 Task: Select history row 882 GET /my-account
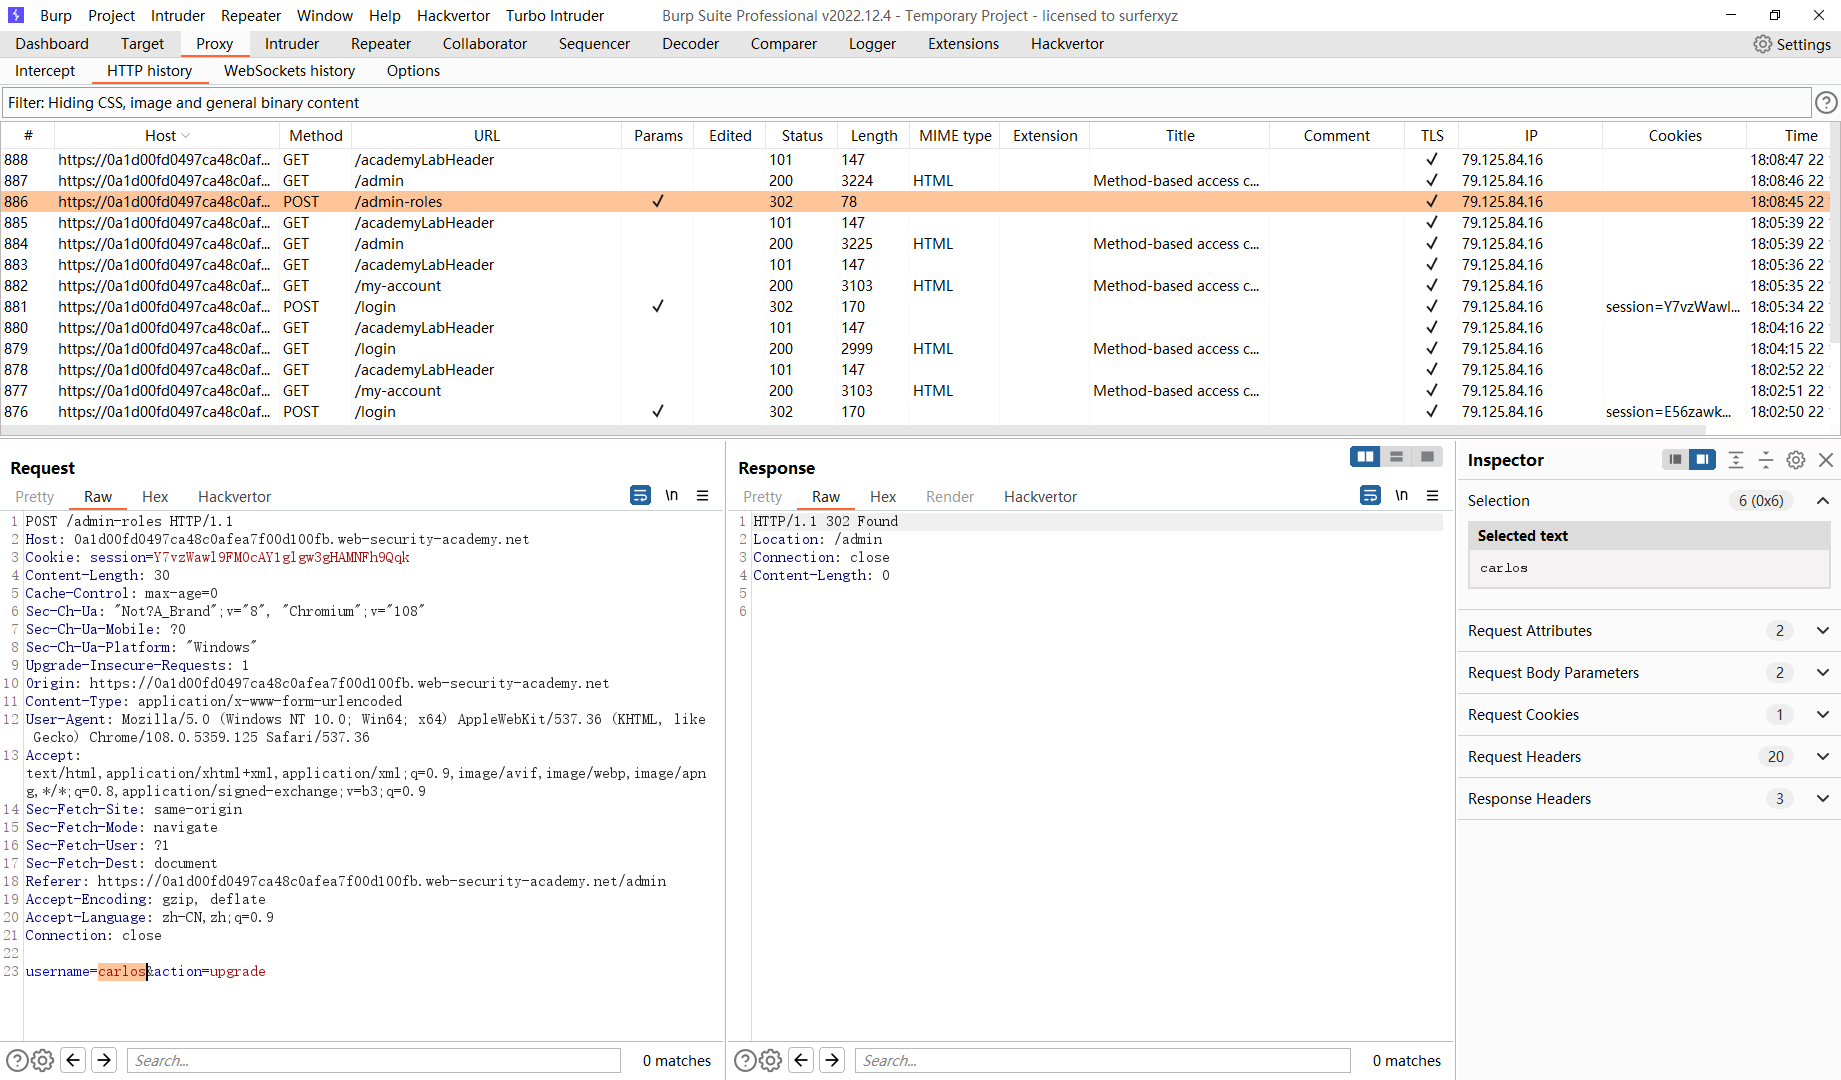[x=914, y=286]
